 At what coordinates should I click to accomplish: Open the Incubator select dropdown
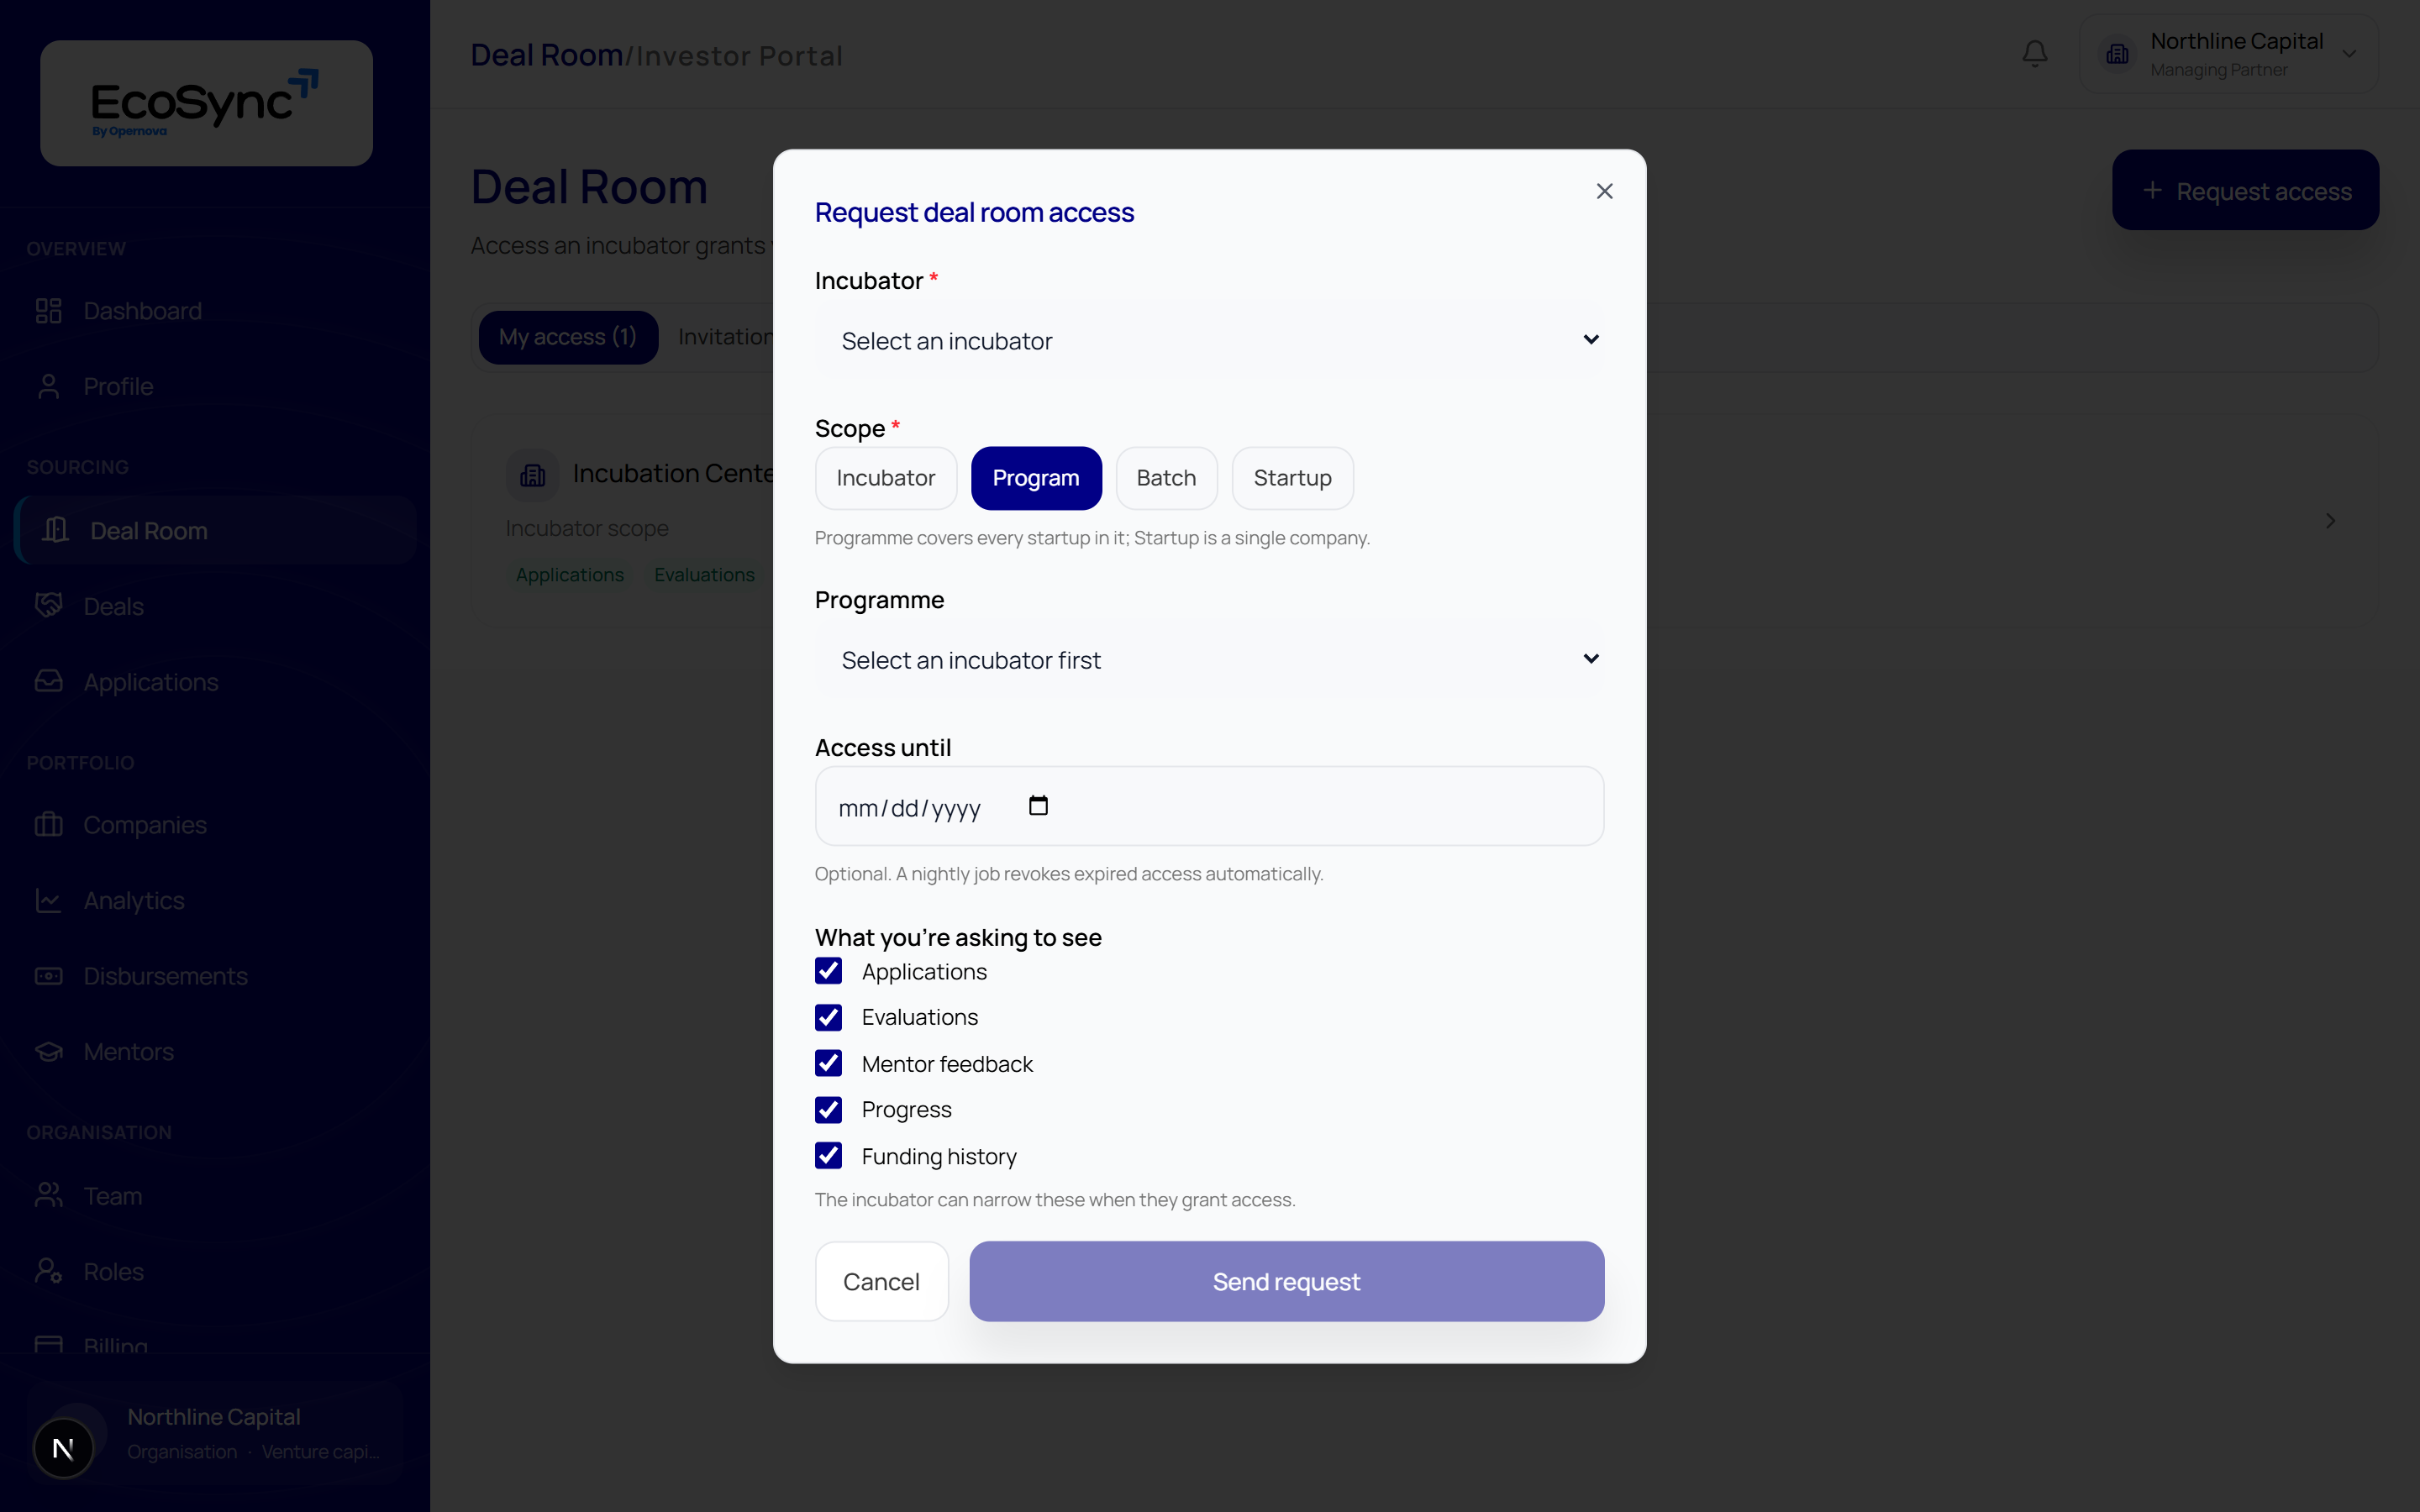click(x=1209, y=340)
